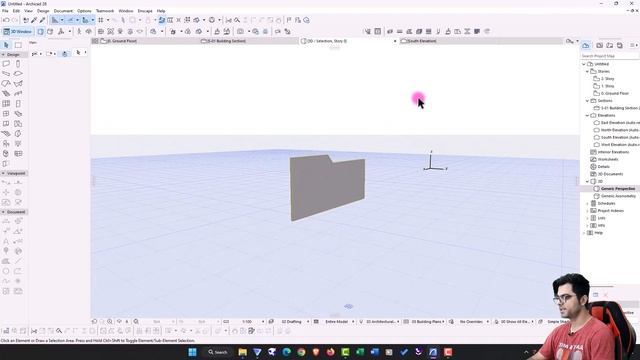Viewport: 640px width, 360px height.
Task: Activate the Inject Parameters syringe icon
Action: click(42, 20)
